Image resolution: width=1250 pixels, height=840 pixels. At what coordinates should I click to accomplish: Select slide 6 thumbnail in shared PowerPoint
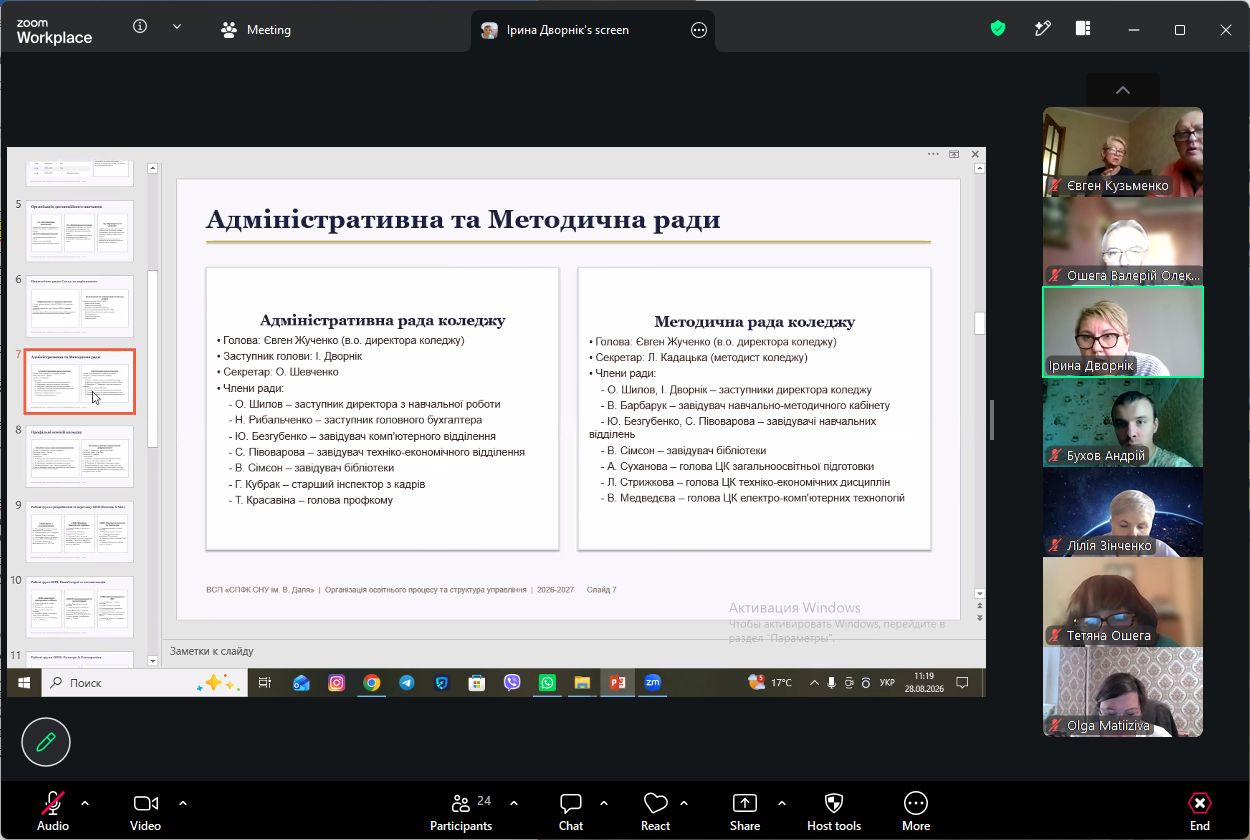[x=79, y=306]
